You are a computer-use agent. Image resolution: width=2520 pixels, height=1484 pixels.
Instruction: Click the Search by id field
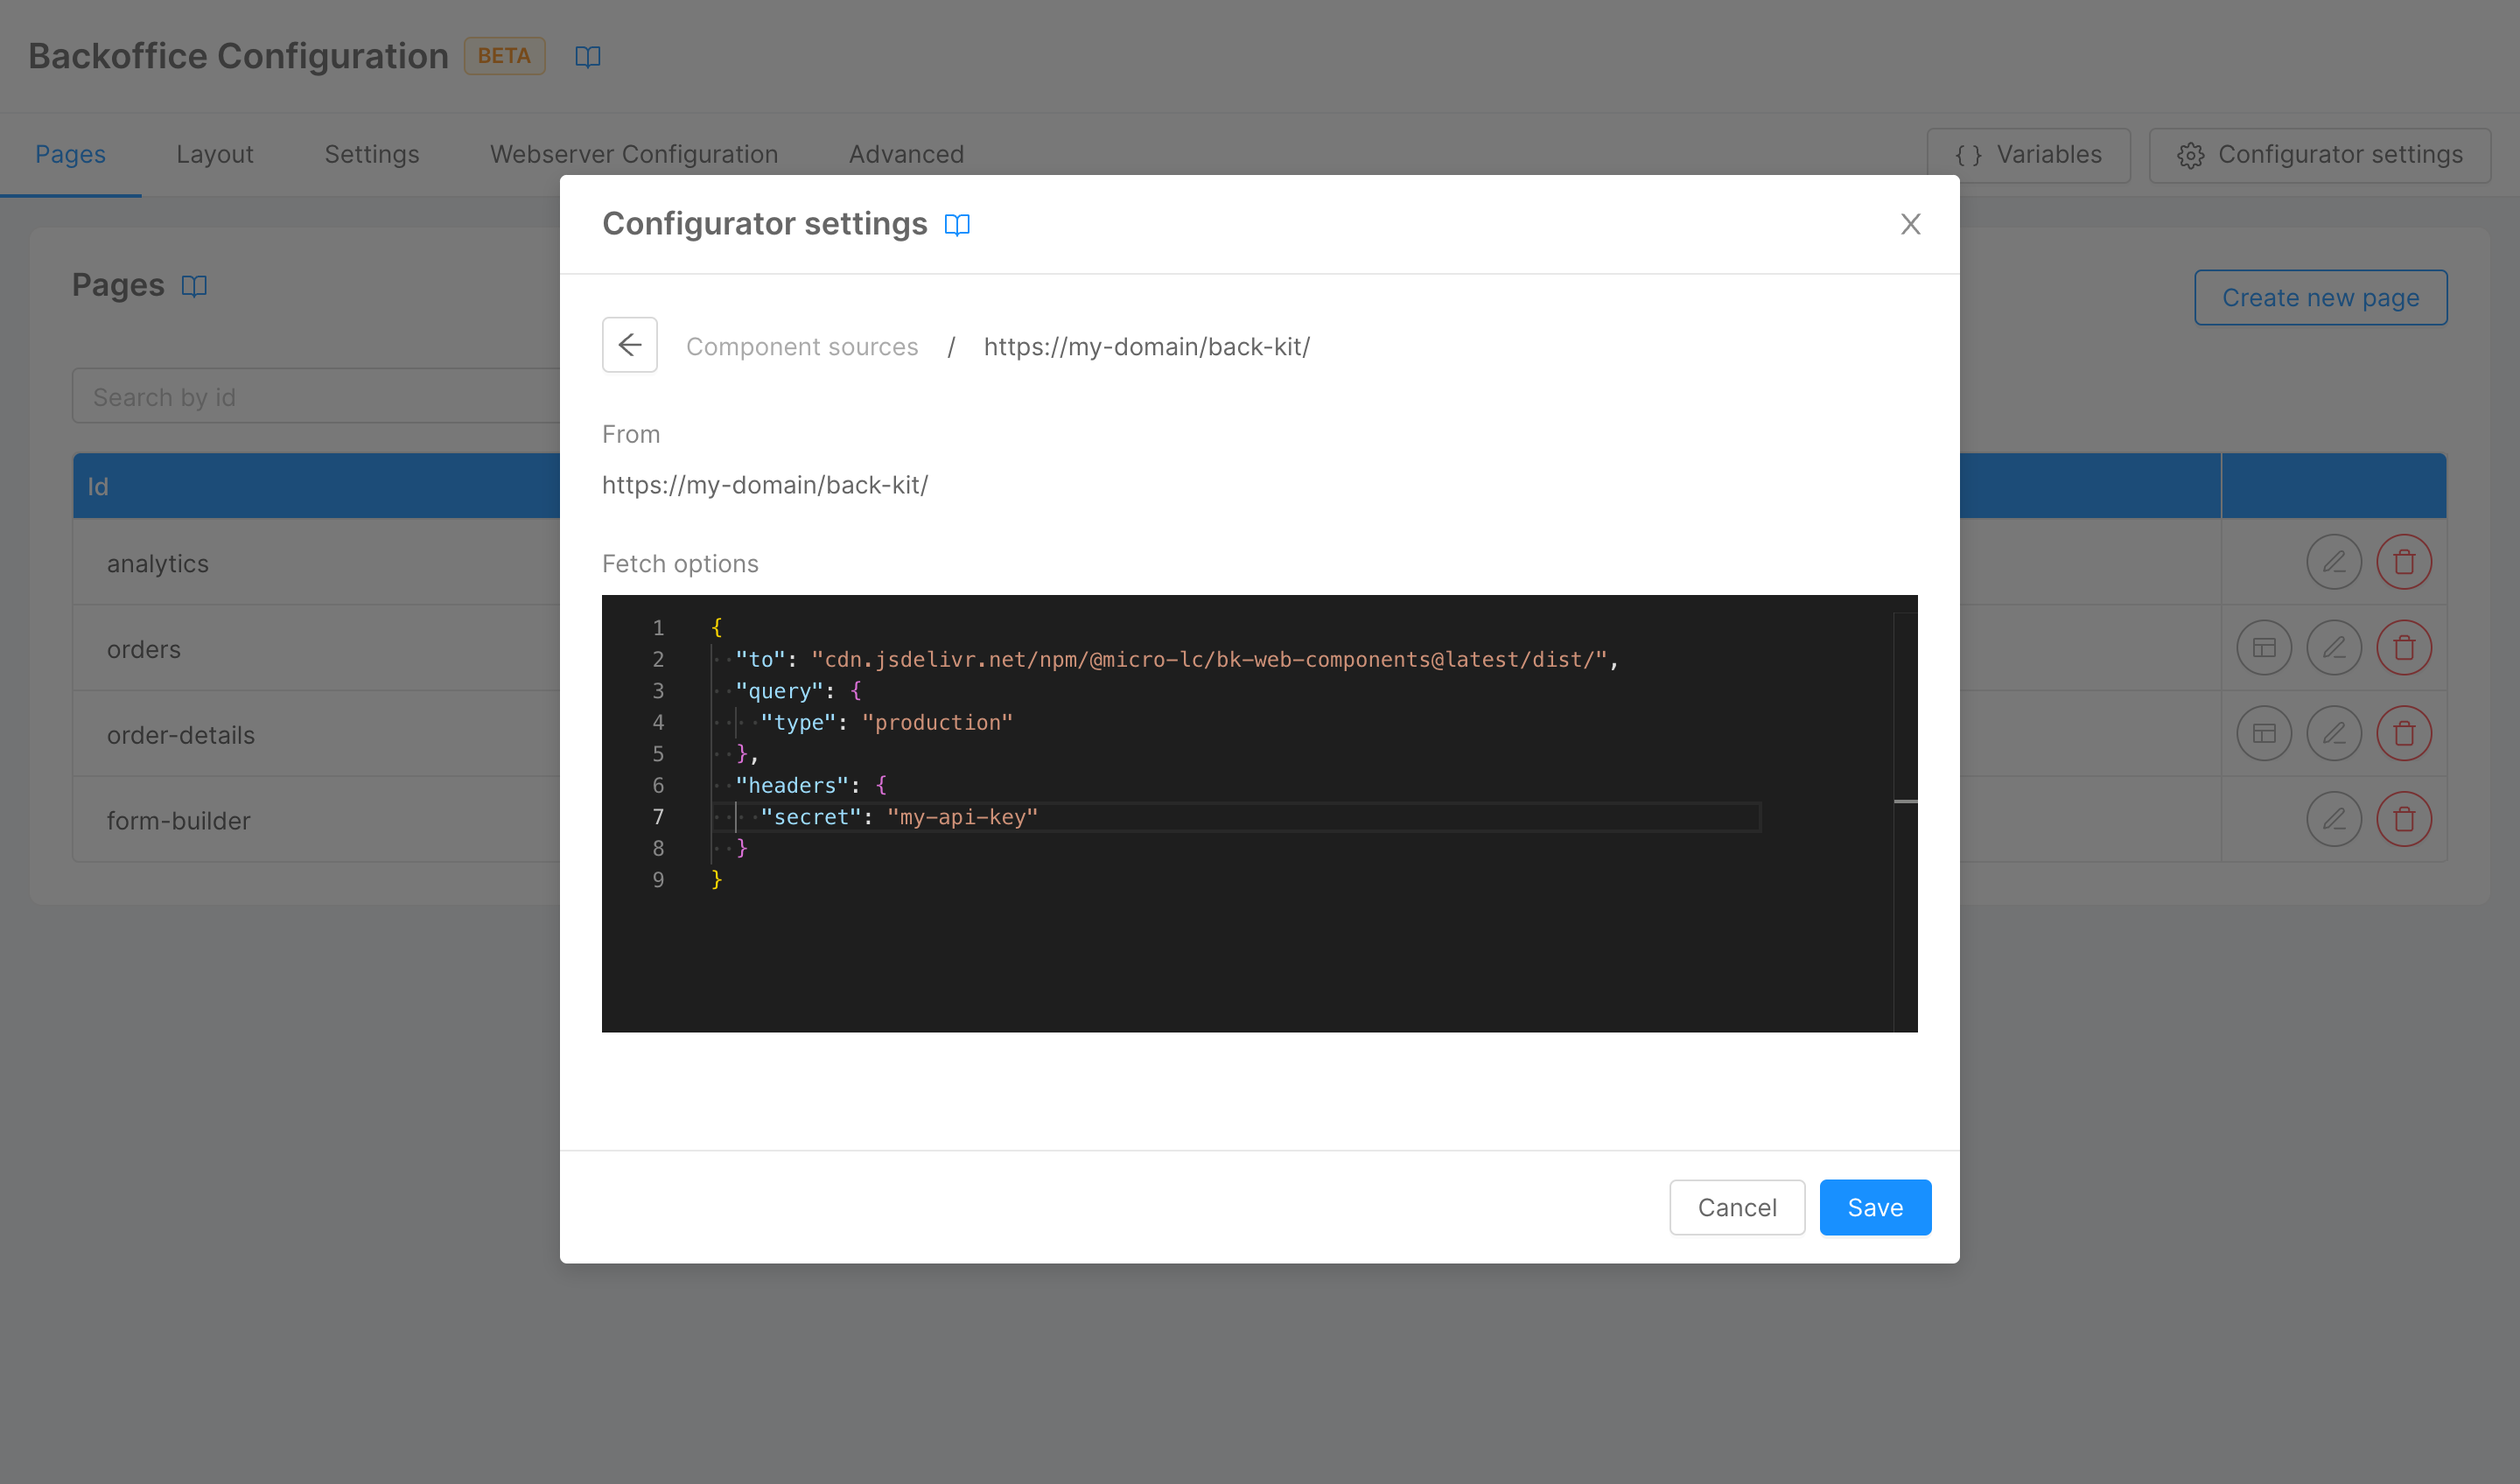pos(300,396)
